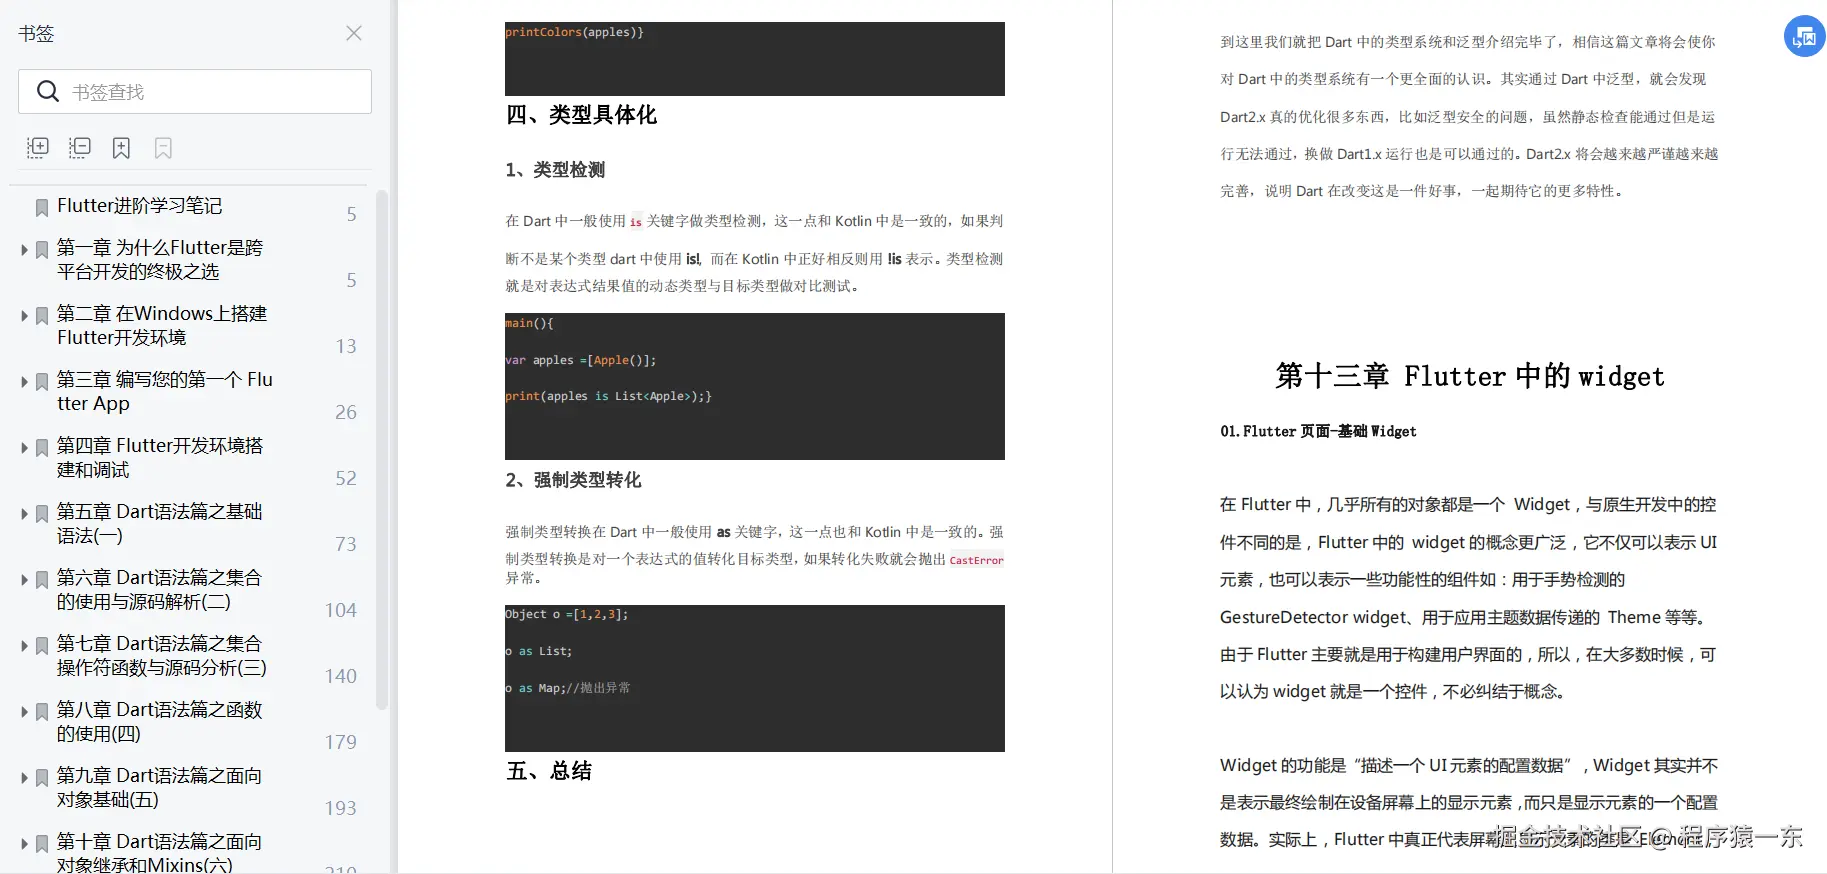Click bookmark icon beside 第三章
Viewport: 1827px width, 874px height.
(42, 382)
